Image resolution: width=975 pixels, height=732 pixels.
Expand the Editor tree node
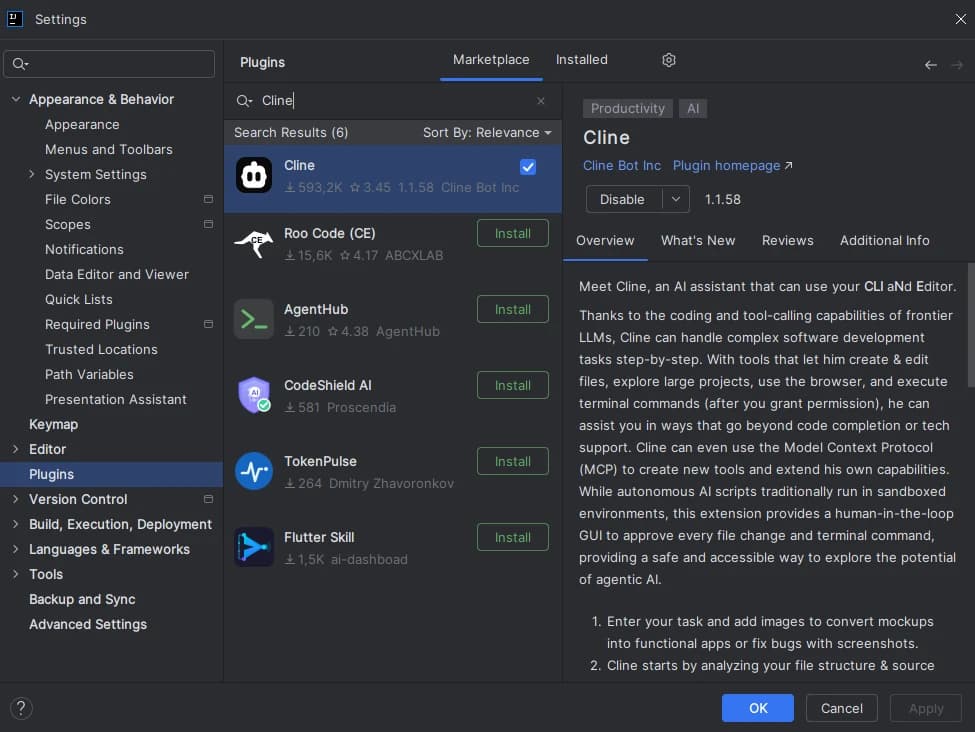pyautogui.click(x=16, y=449)
